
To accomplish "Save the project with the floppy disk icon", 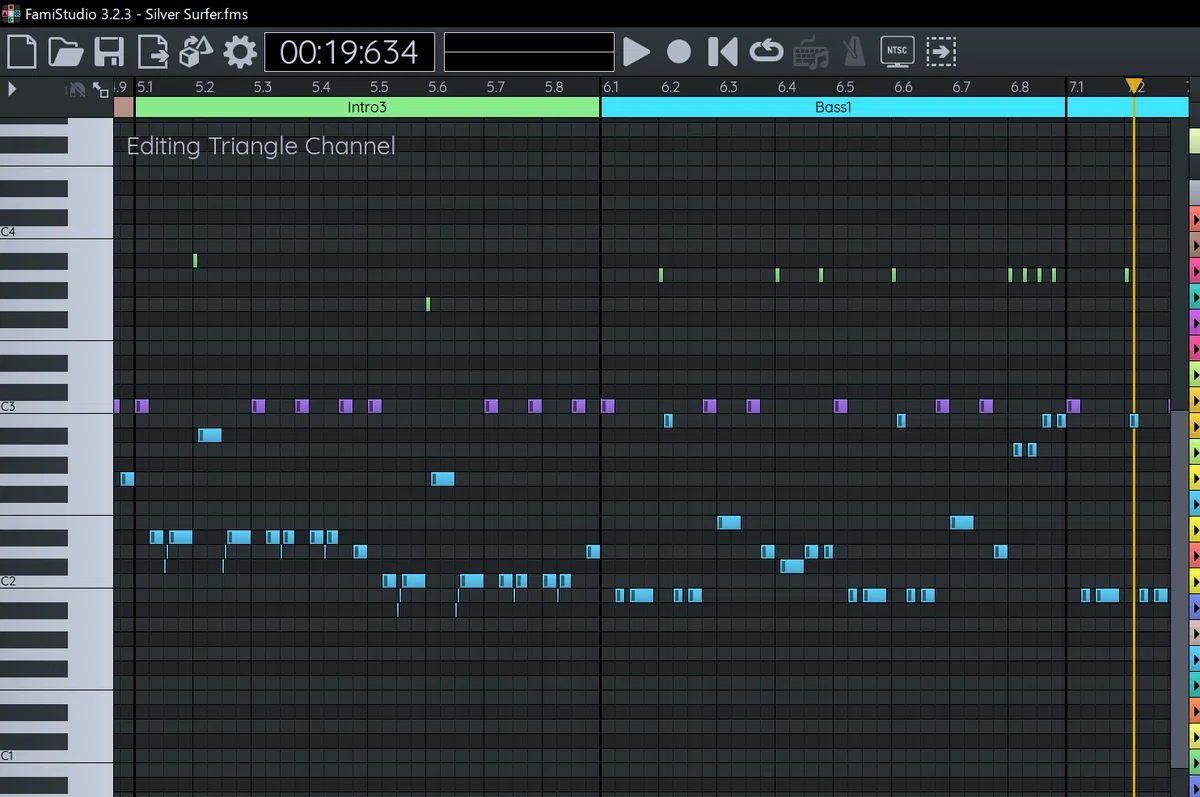I will coord(109,51).
